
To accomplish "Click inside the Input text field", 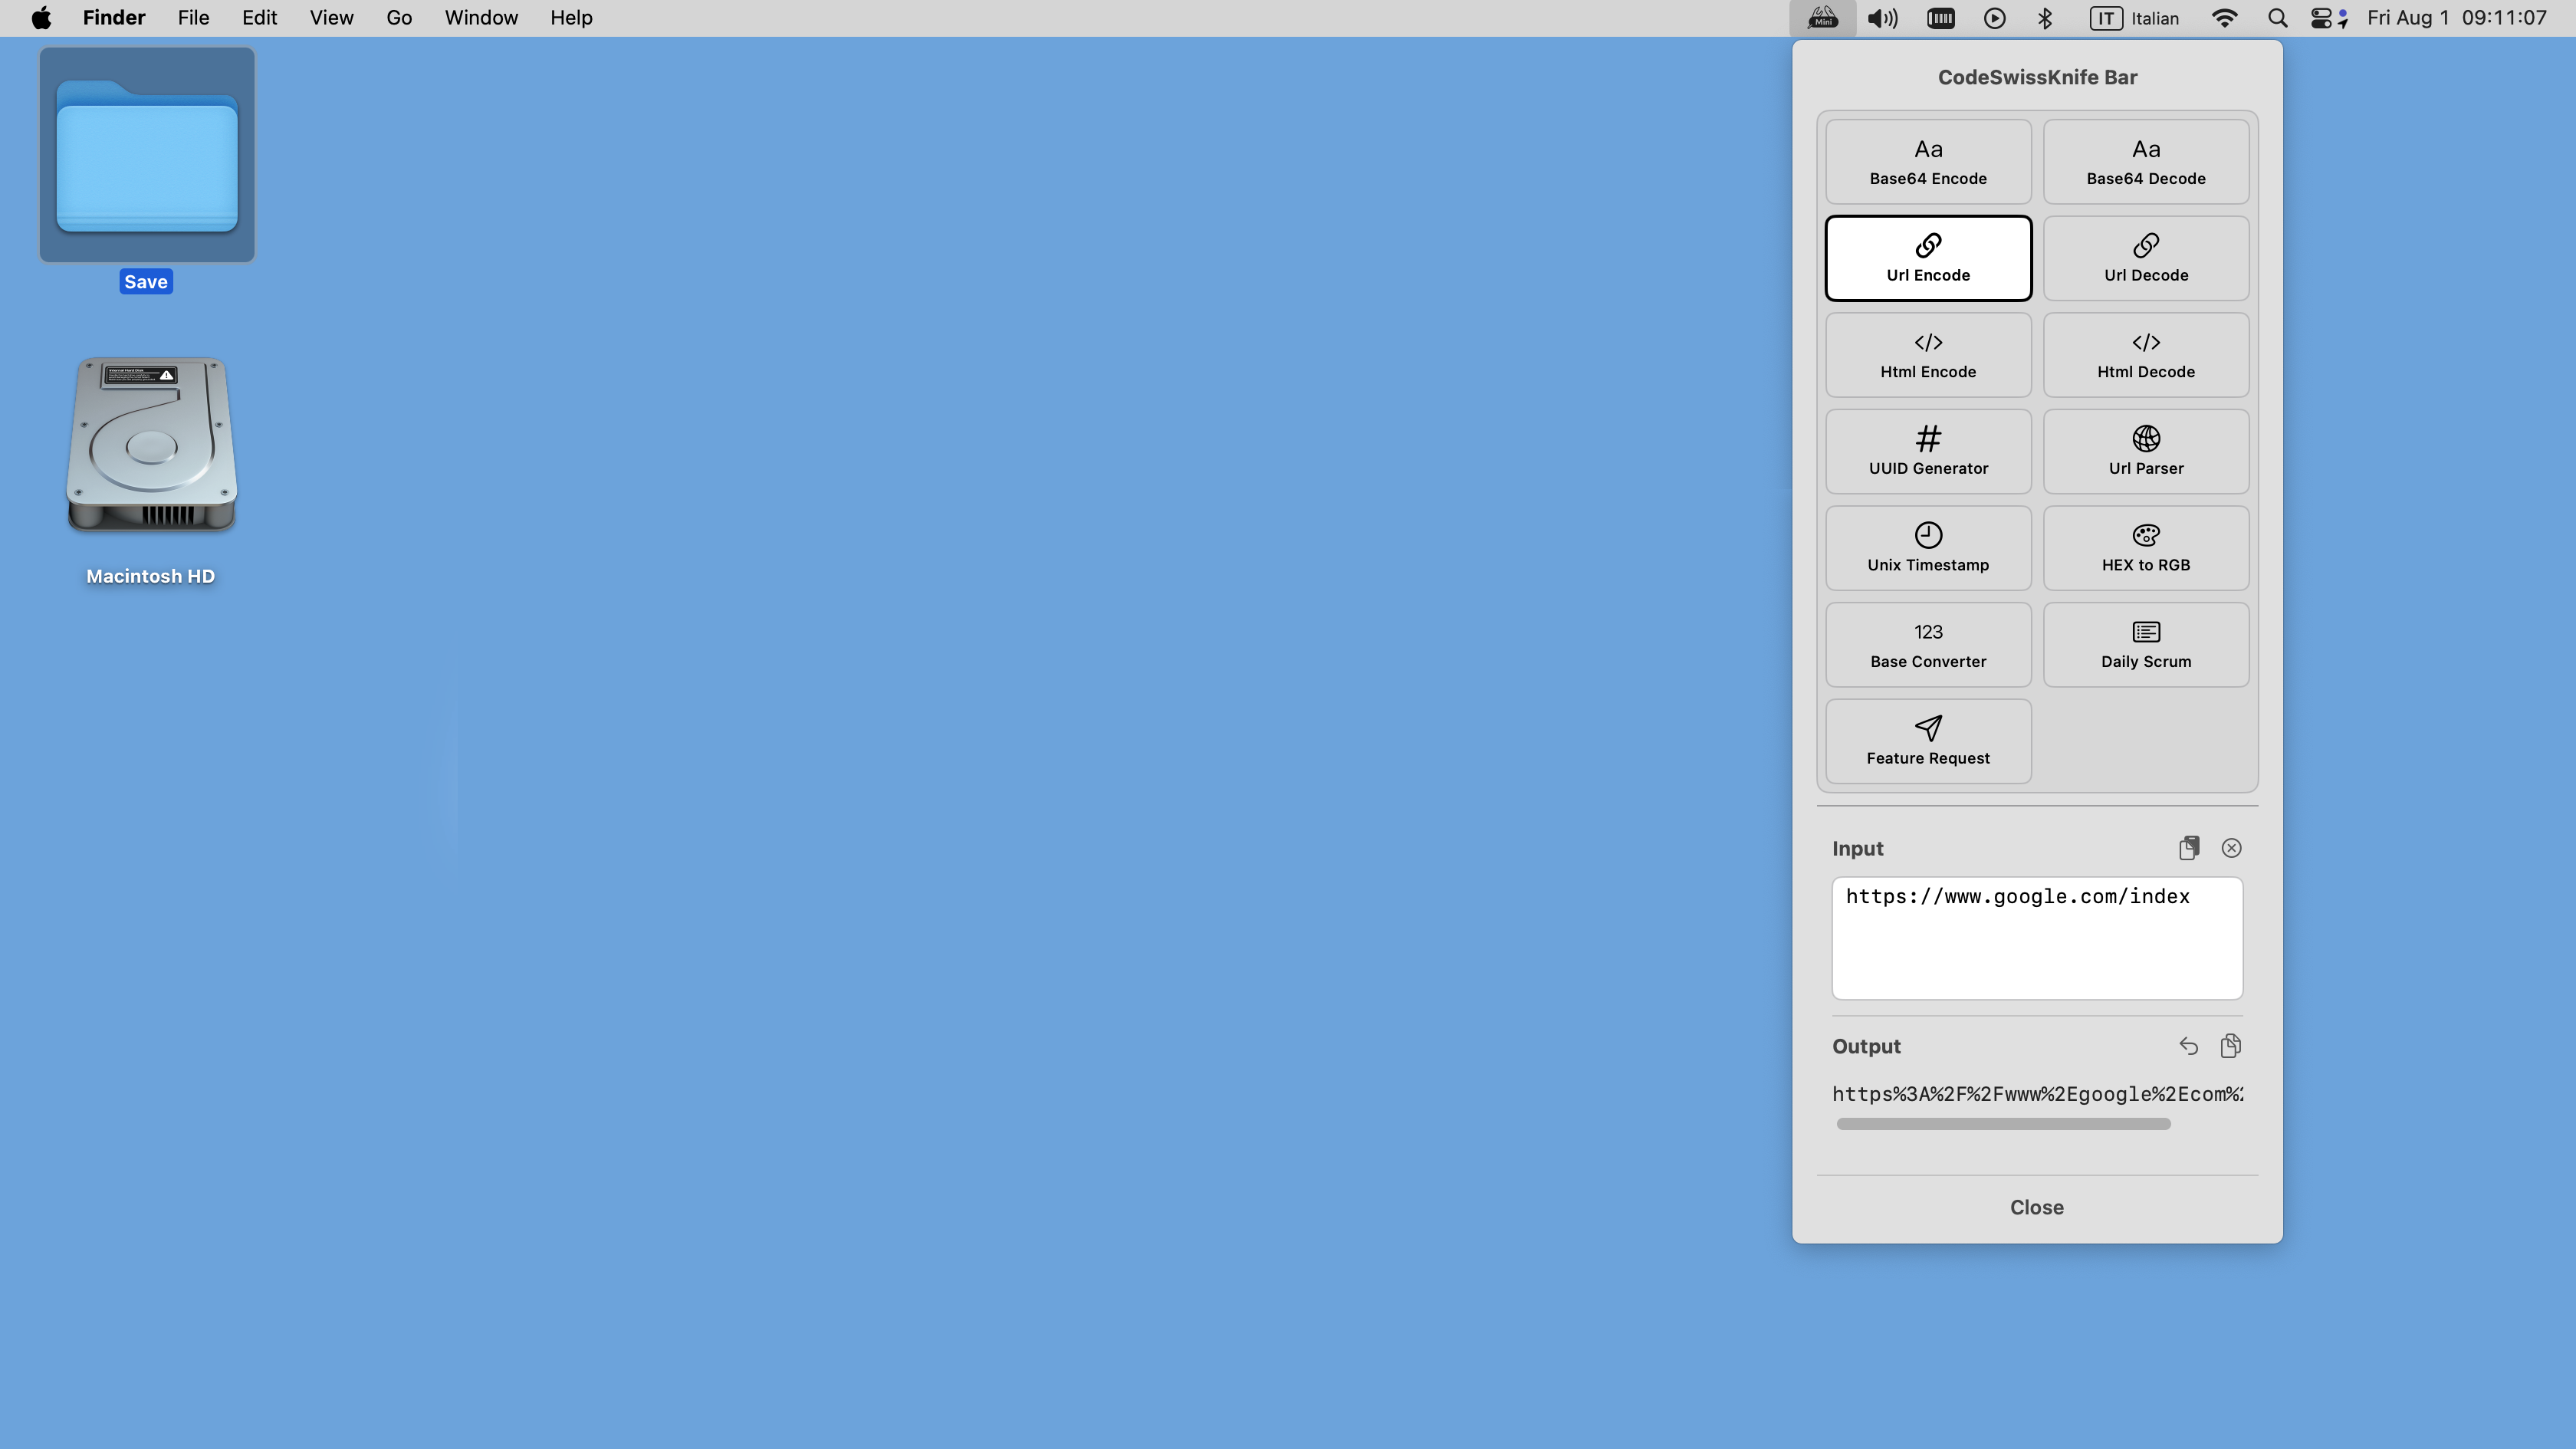I will pyautogui.click(x=2036, y=938).
